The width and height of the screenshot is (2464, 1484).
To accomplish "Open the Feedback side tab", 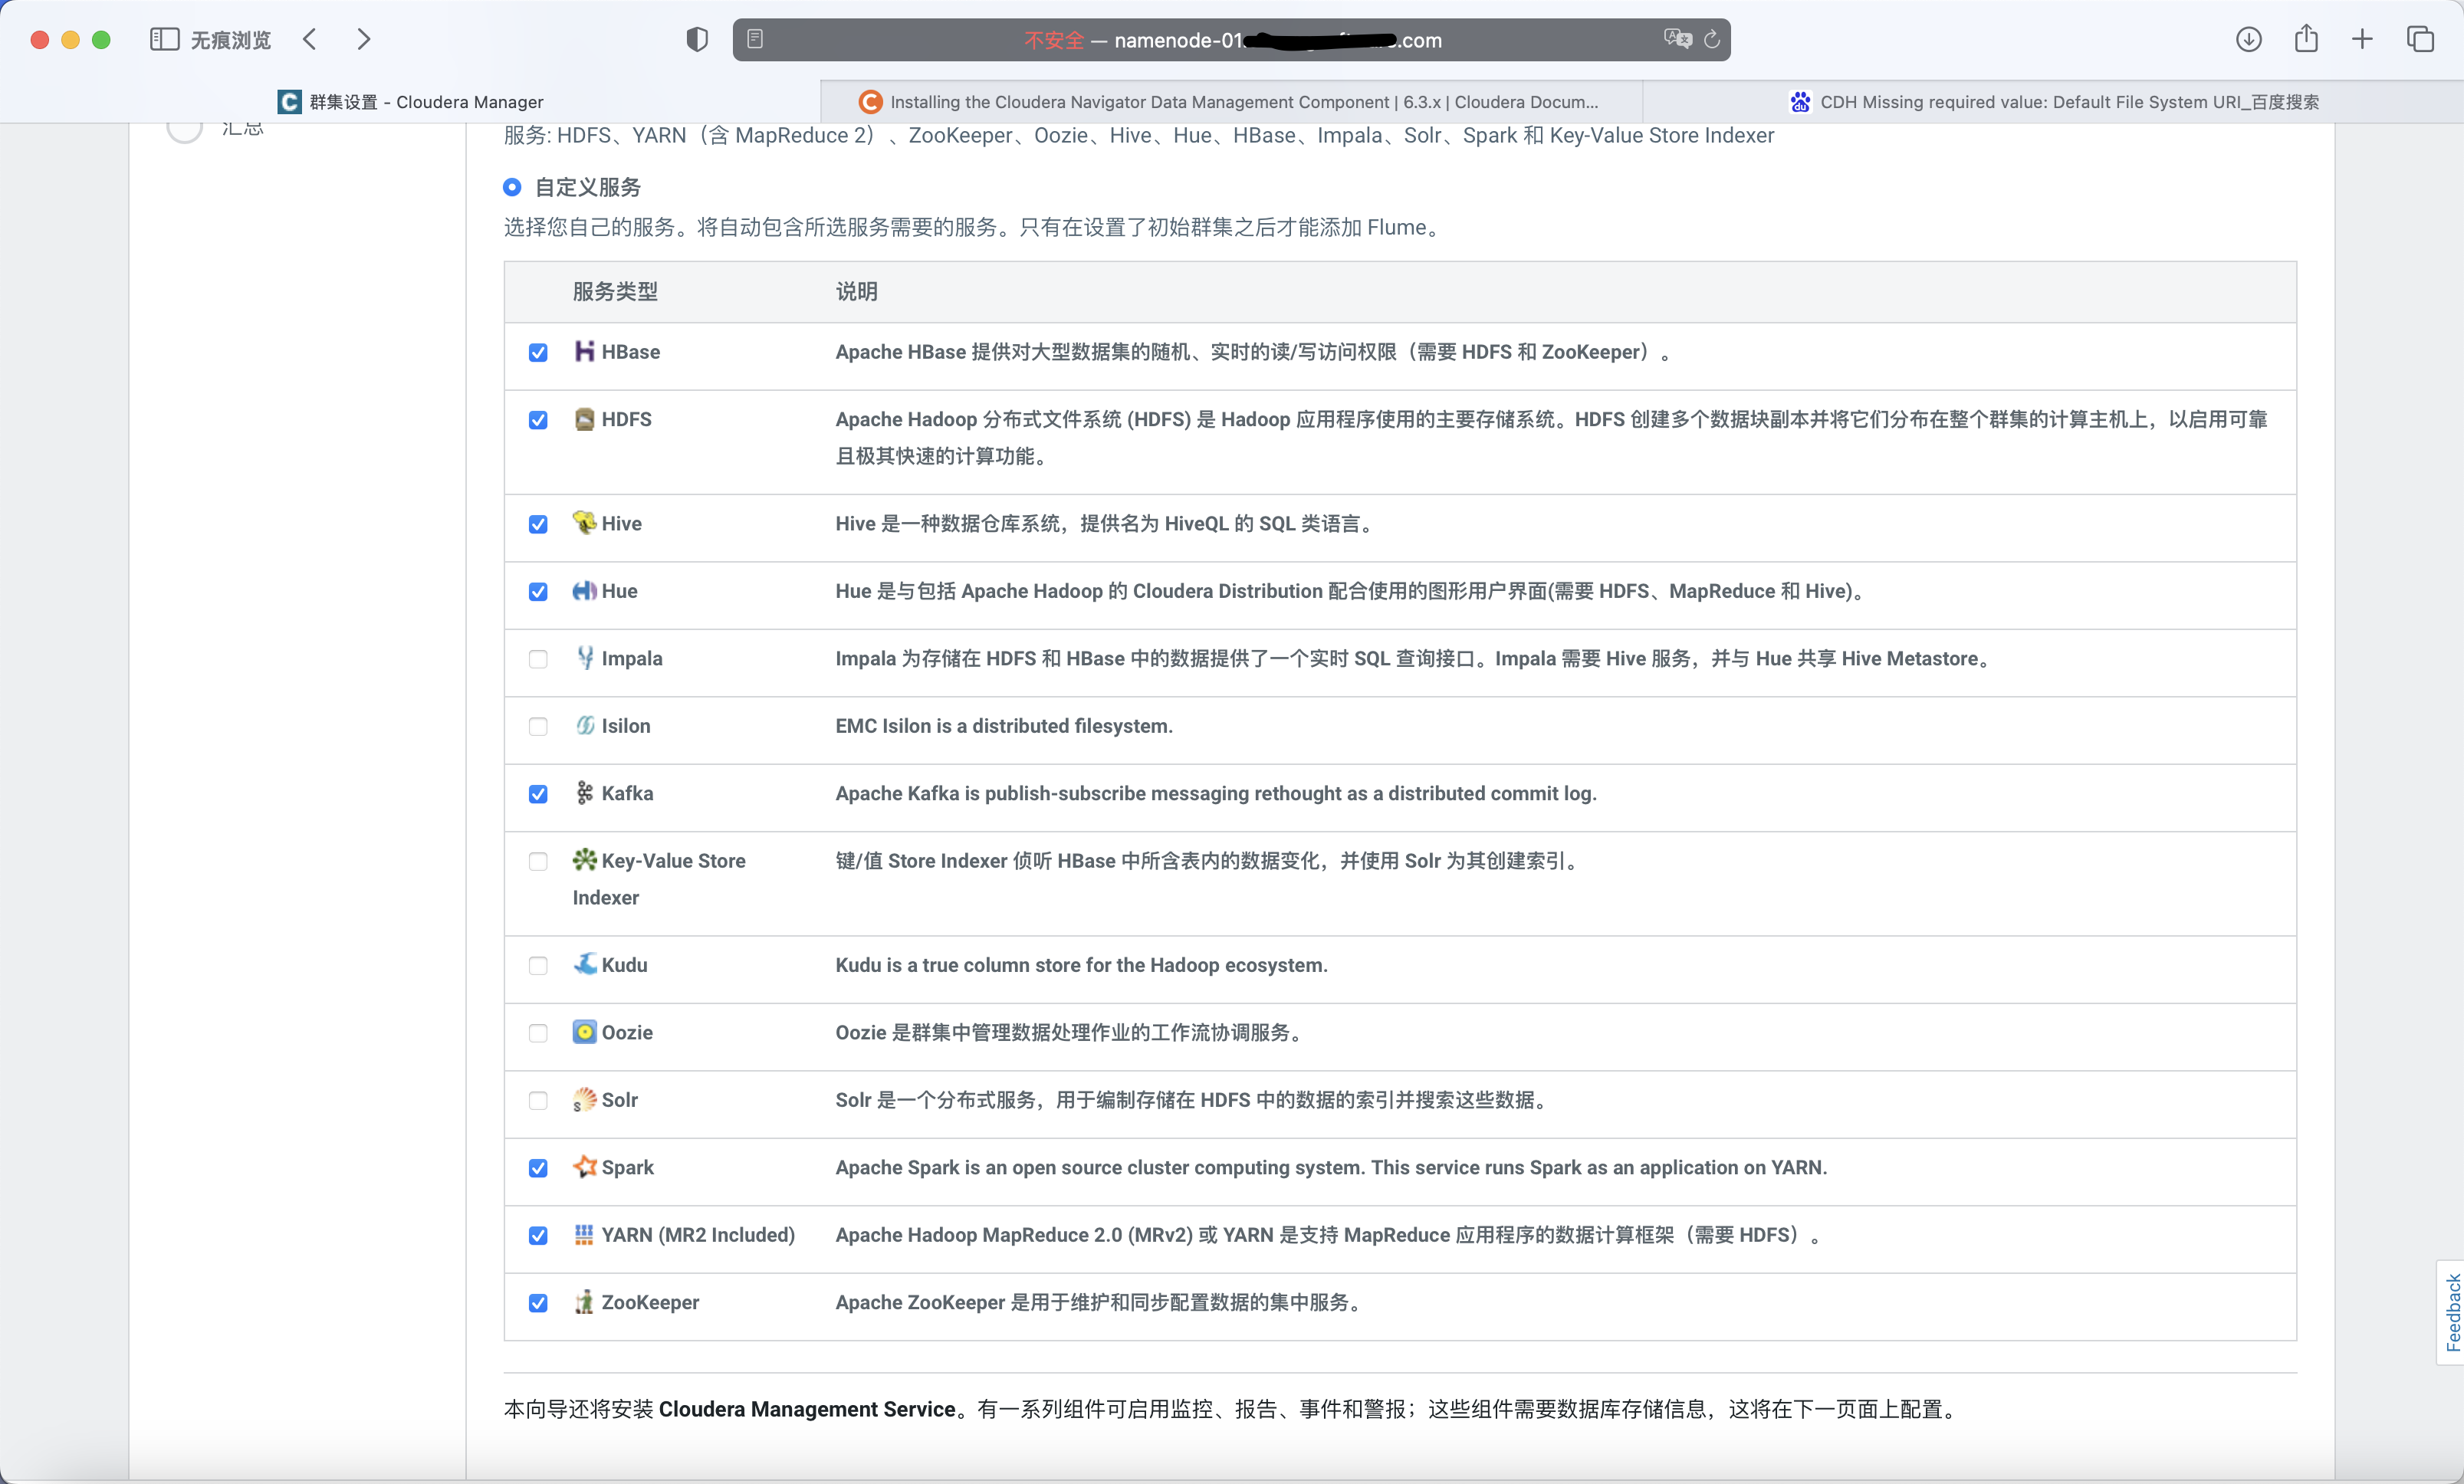I will [x=2451, y=1311].
